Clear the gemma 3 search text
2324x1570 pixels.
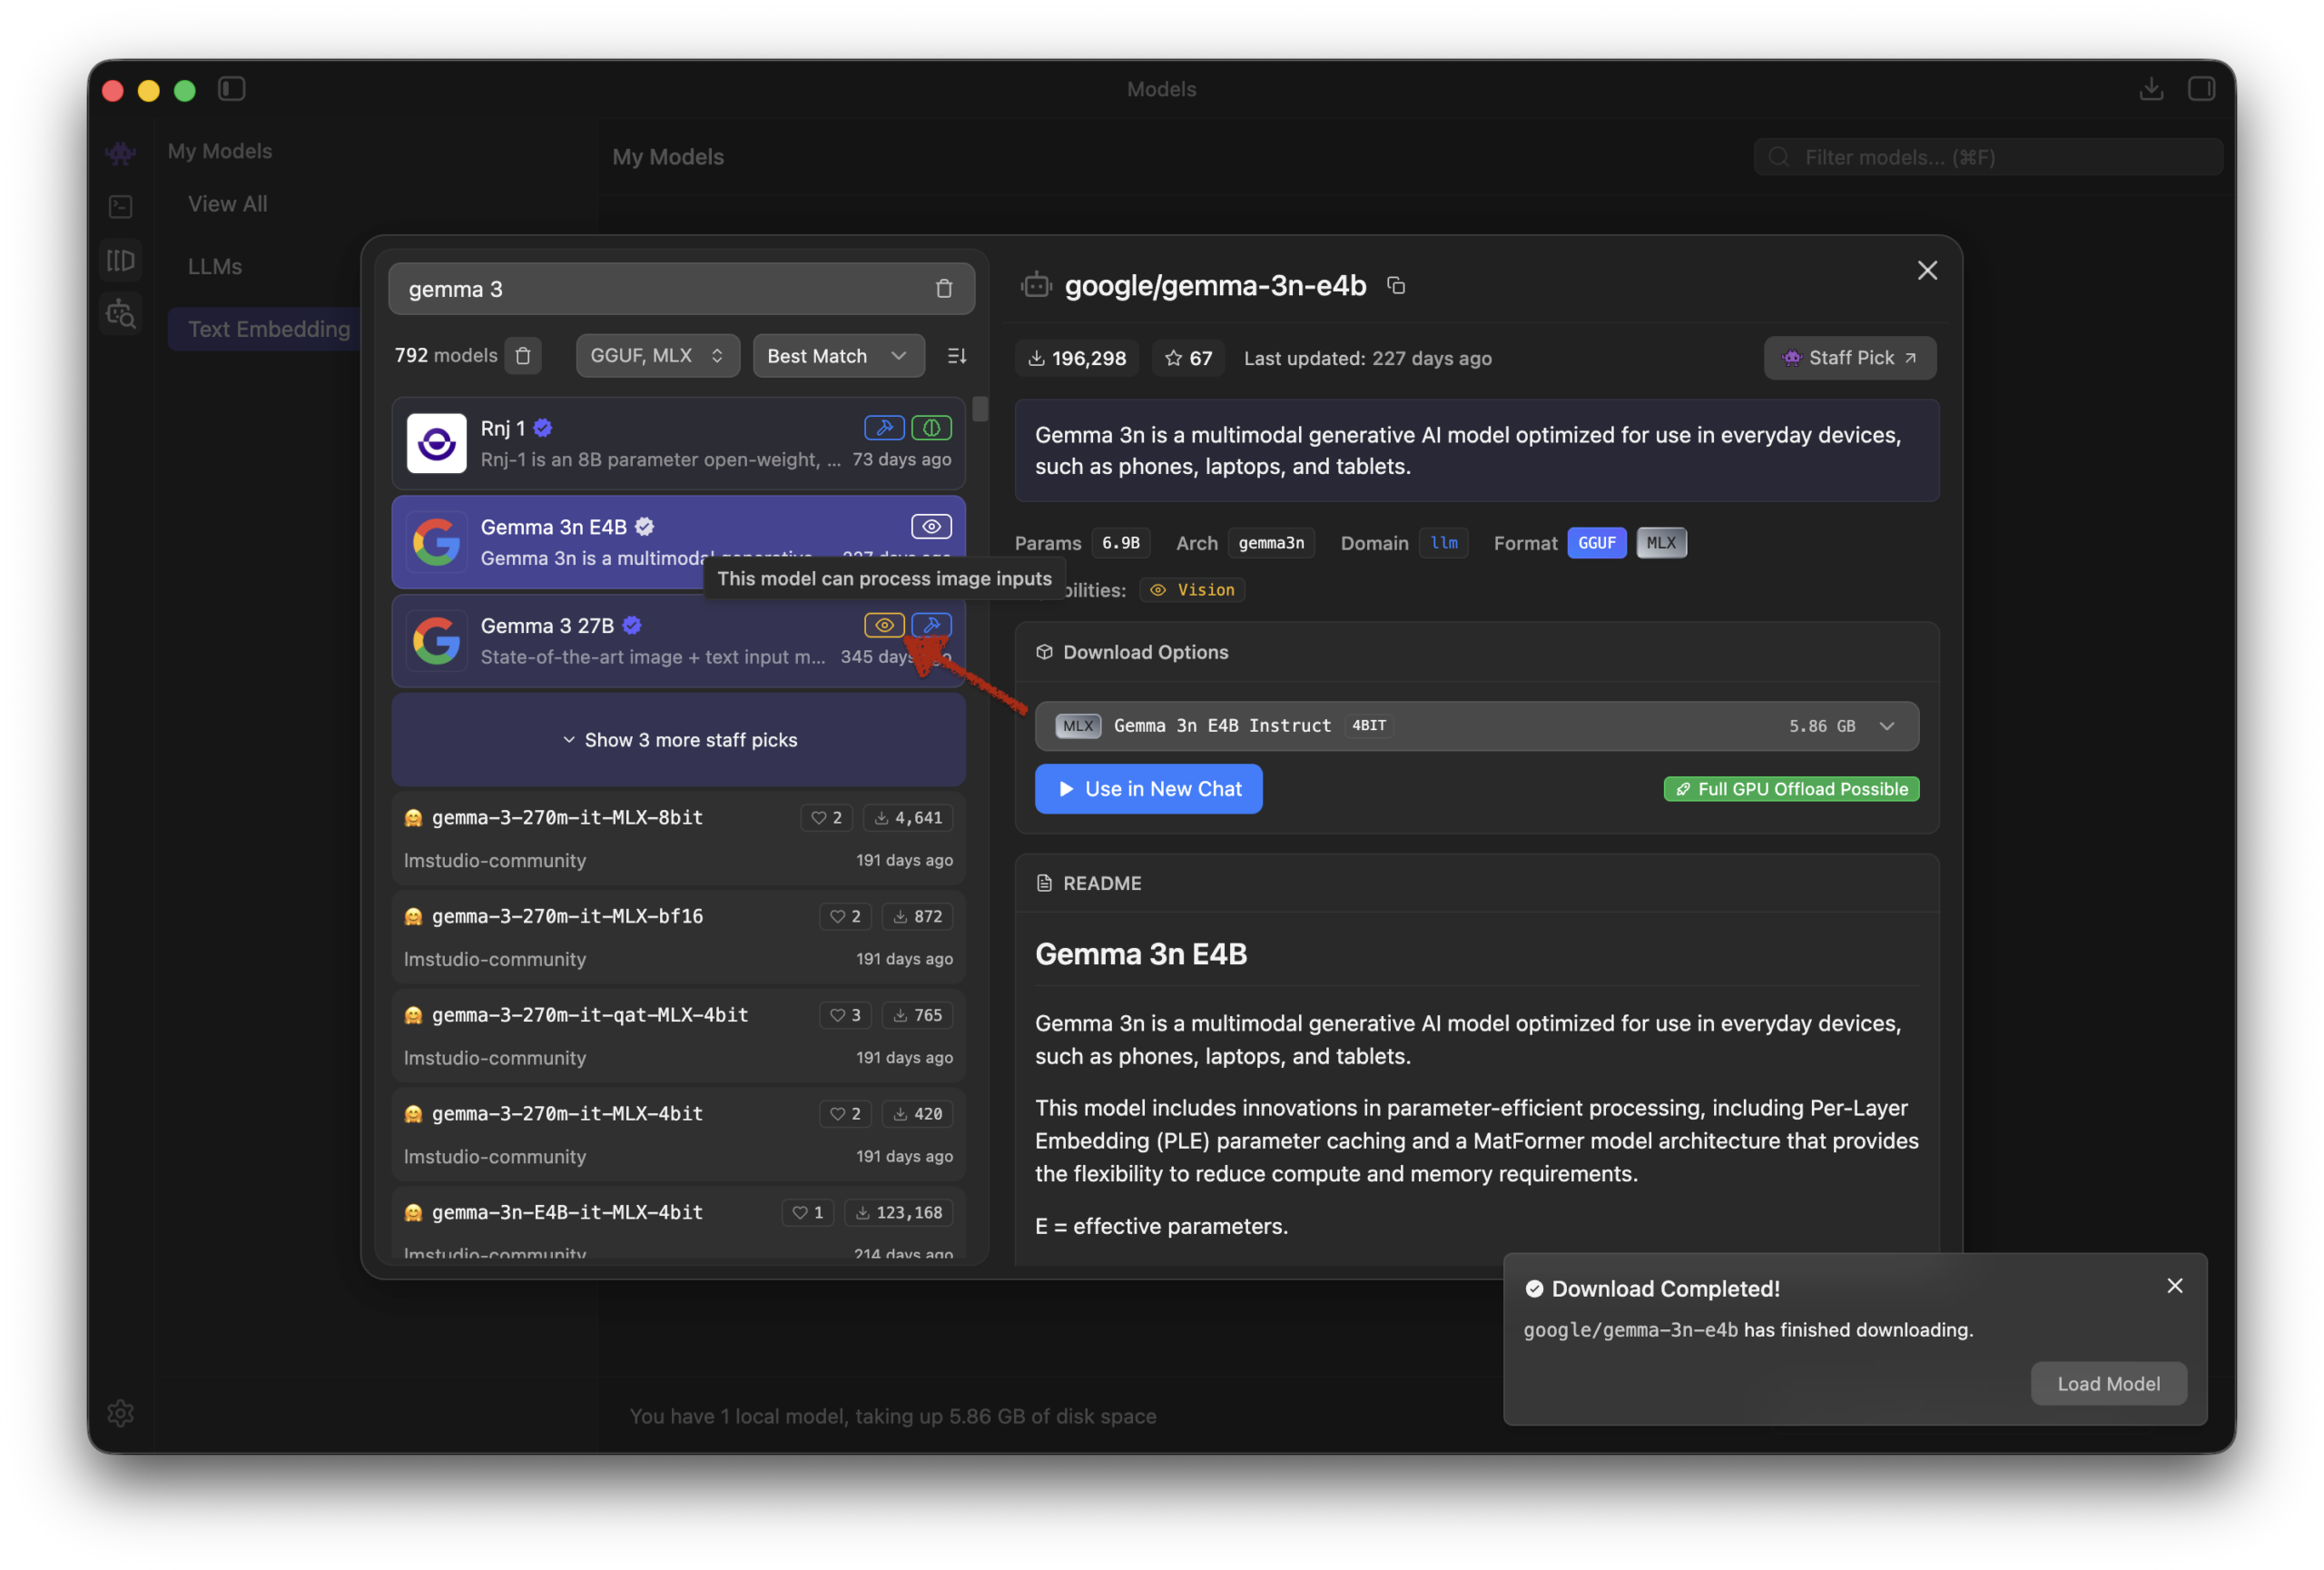point(943,289)
